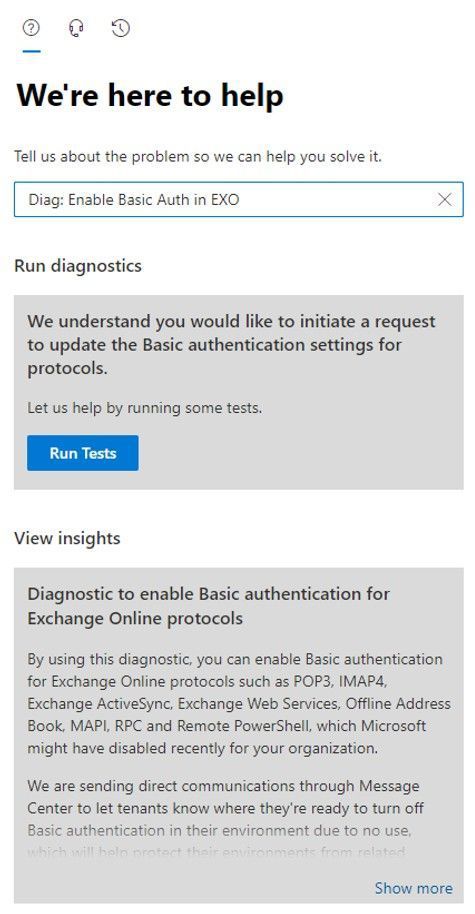Click the 'Tell us about the problem' prompt text
Screen dimensions: 475x914
[x=198, y=156]
